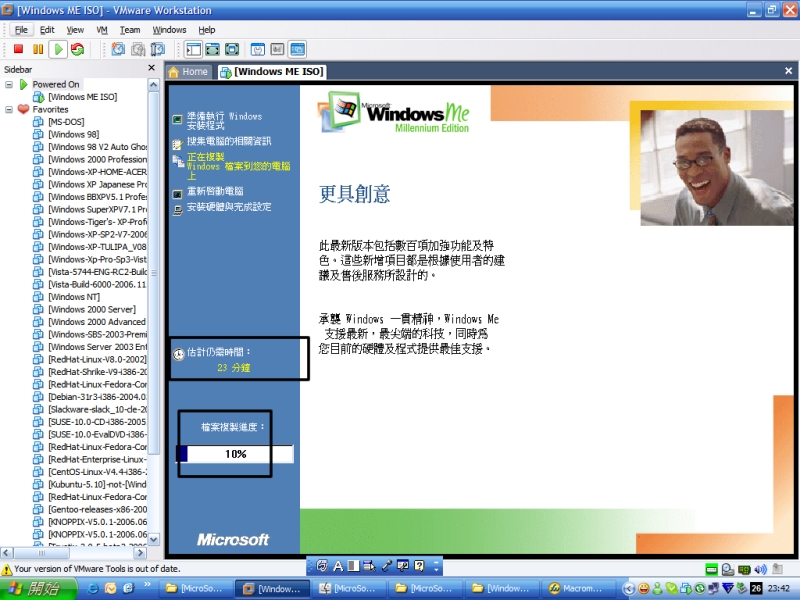Open the VM menu

[x=102, y=30]
